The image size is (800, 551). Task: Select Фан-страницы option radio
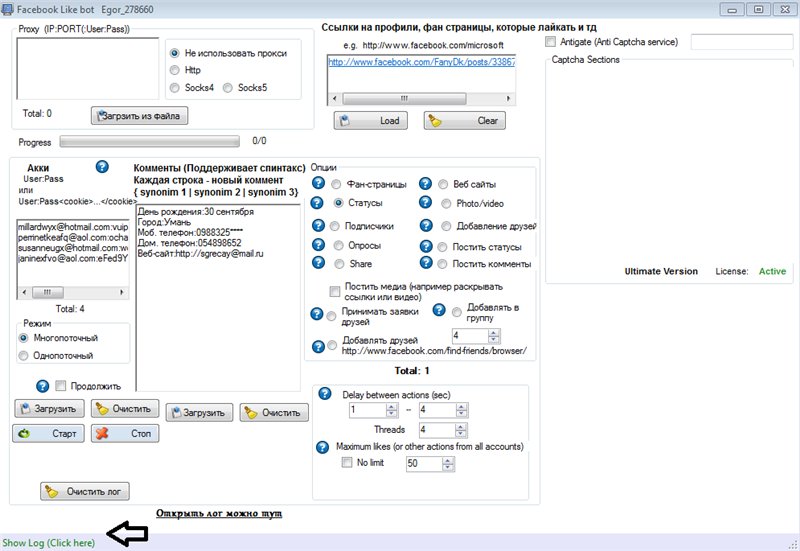[x=336, y=184]
